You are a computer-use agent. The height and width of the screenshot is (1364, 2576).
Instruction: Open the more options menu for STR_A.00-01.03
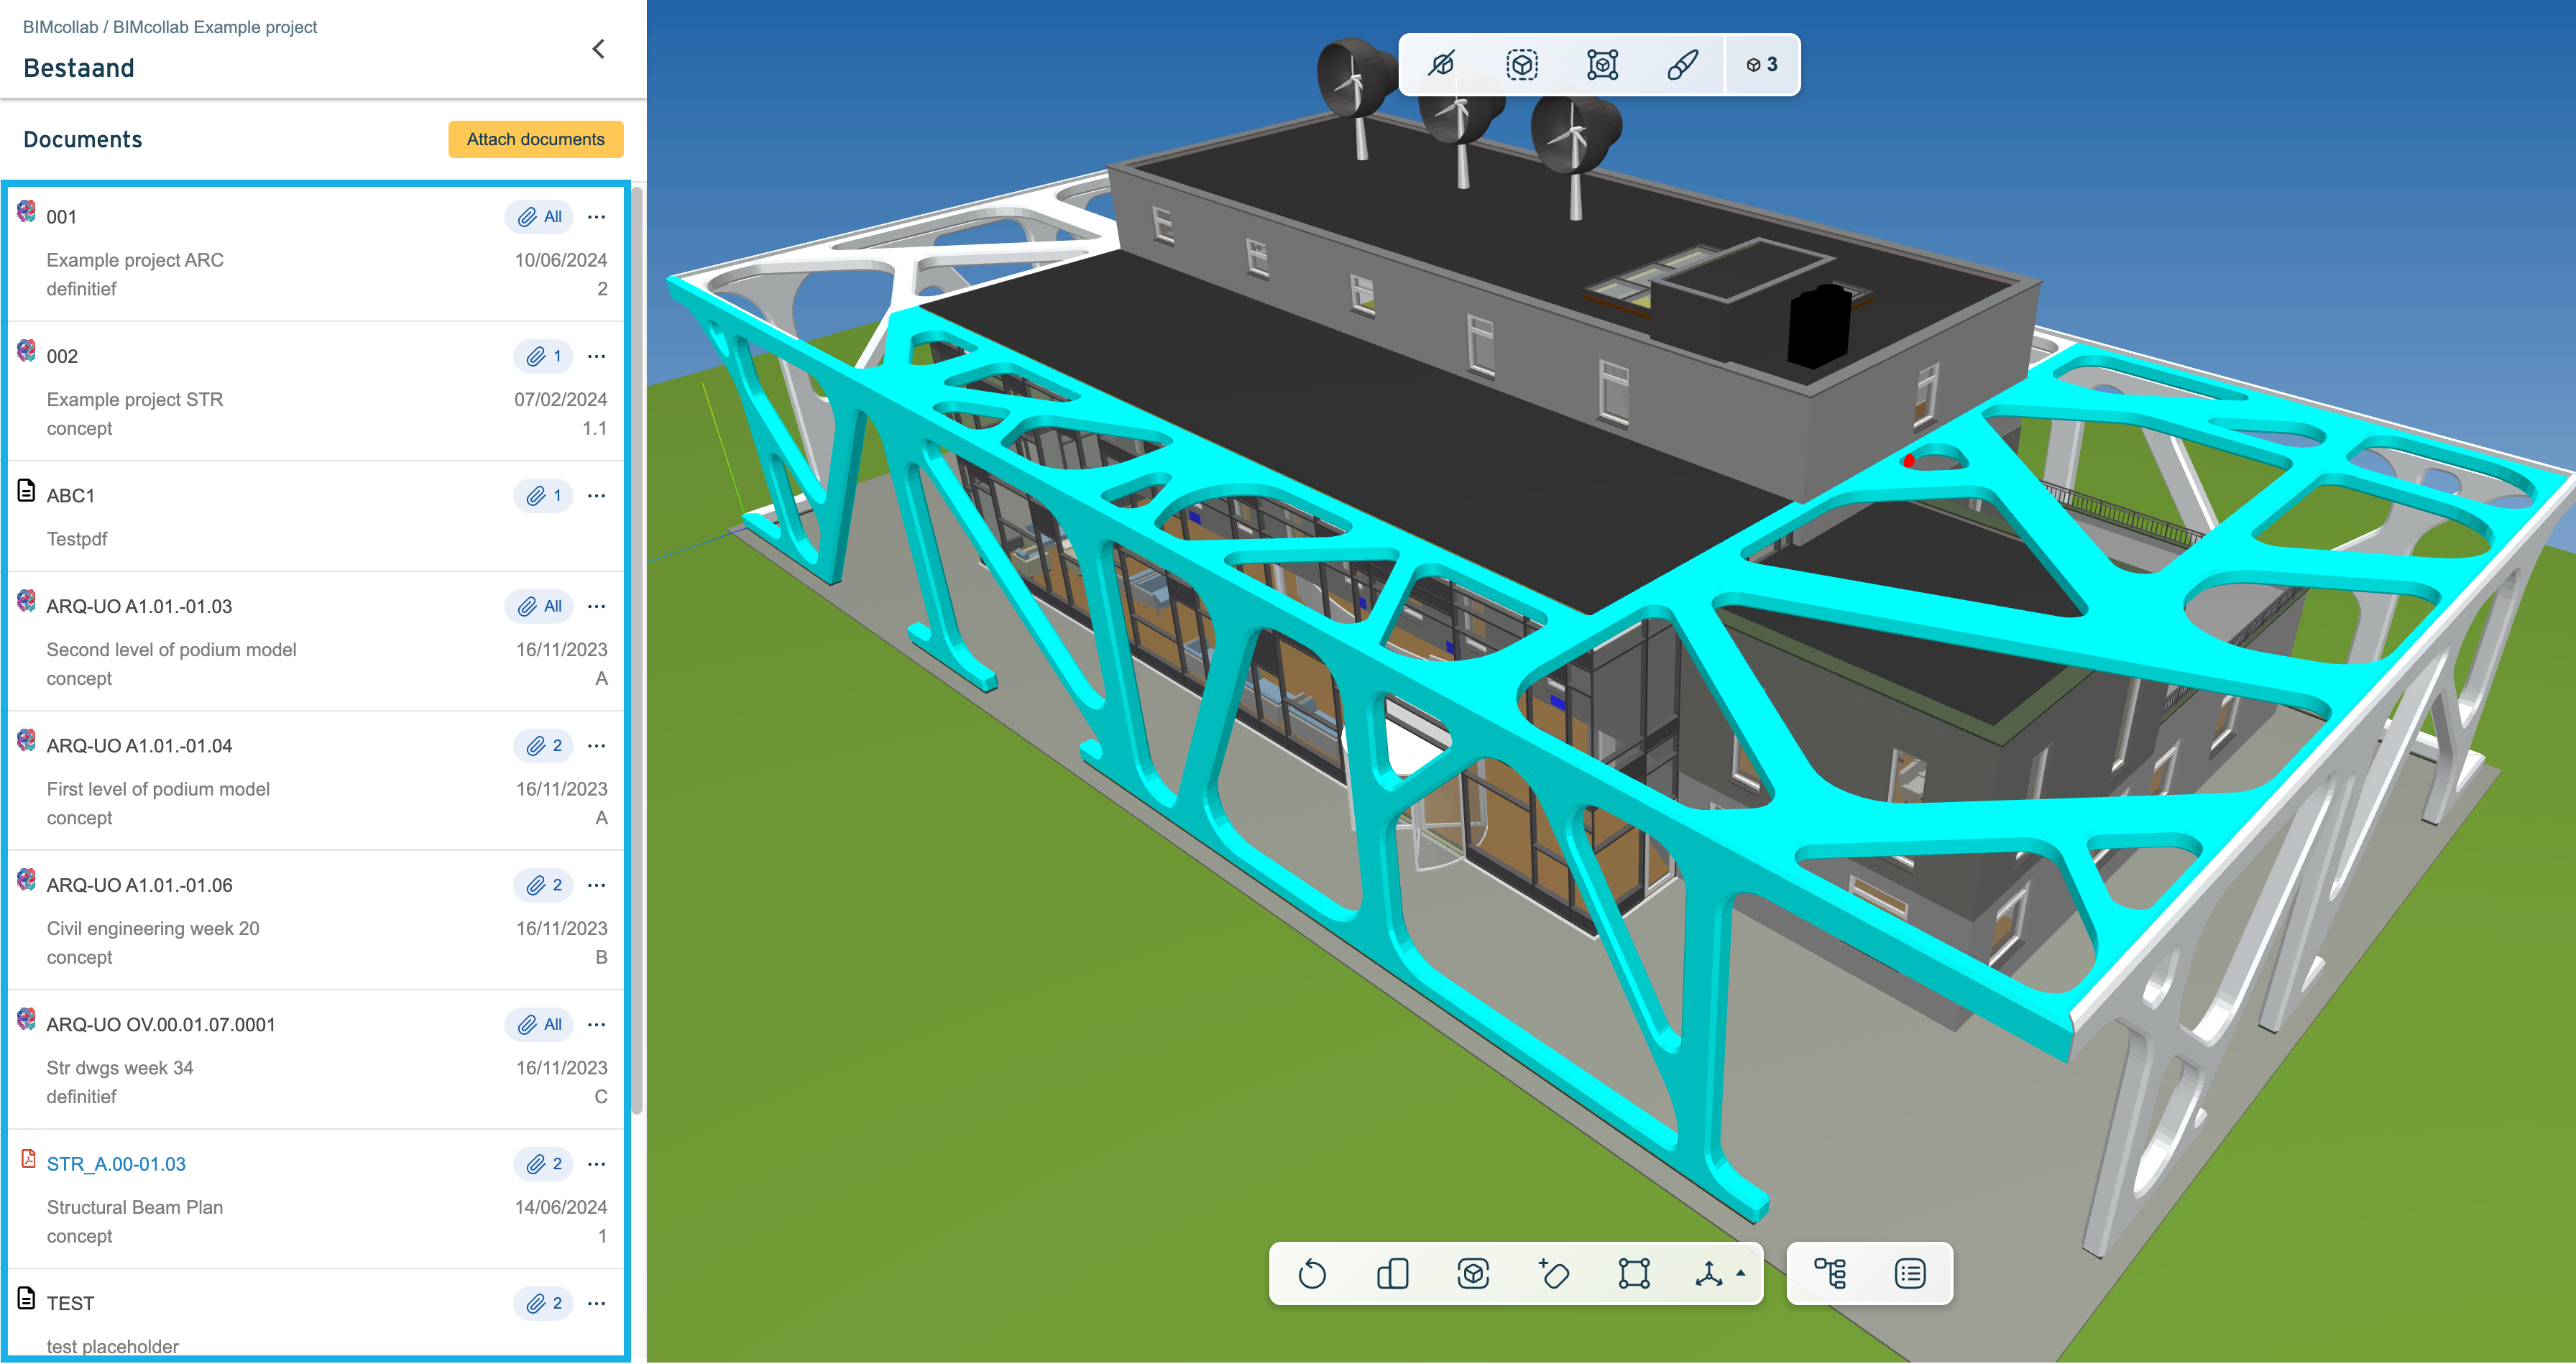point(597,1164)
